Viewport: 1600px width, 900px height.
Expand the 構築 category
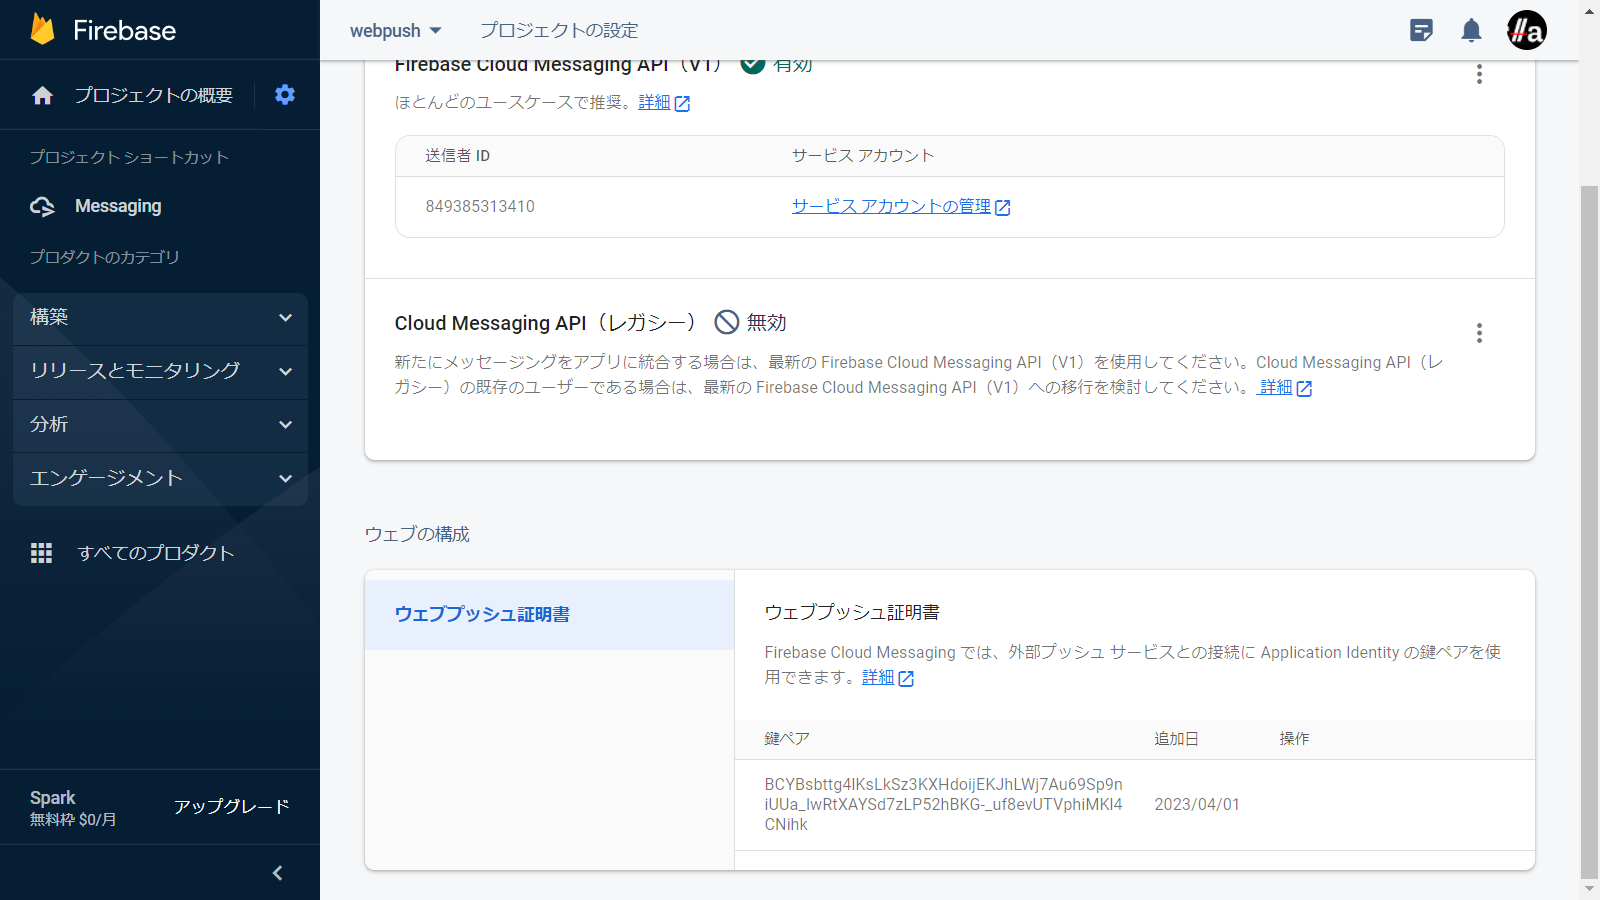pyautogui.click(x=160, y=318)
